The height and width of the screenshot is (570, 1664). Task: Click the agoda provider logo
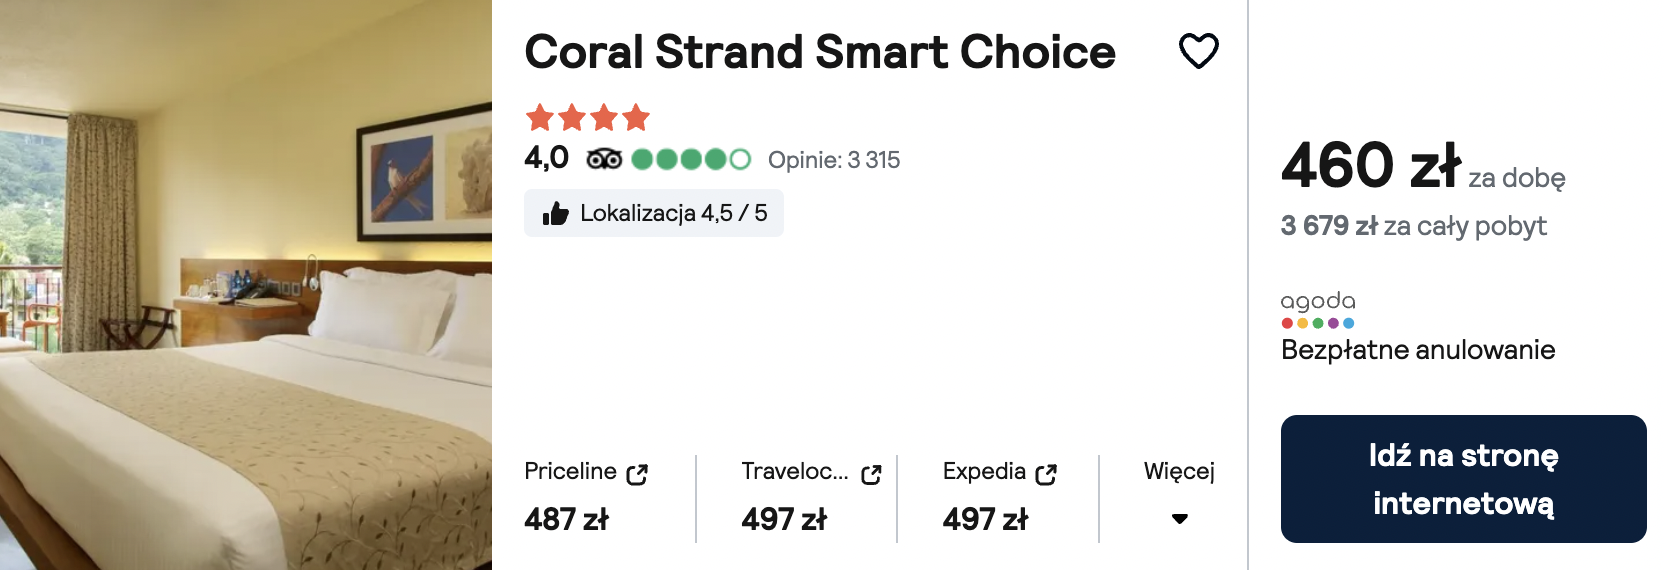tap(1318, 309)
